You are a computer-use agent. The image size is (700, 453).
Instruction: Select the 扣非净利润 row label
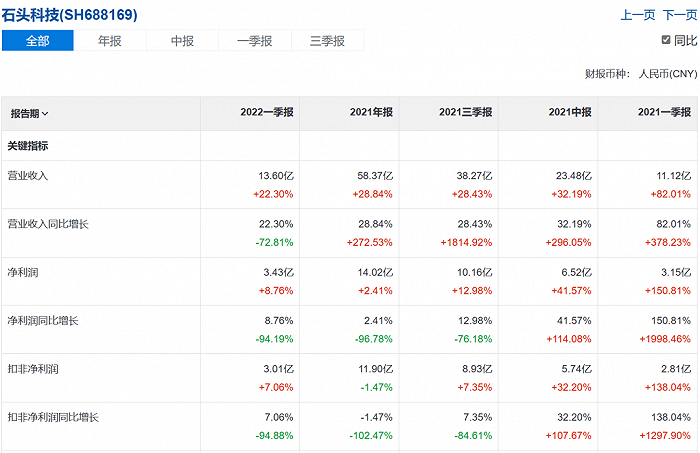pyautogui.click(x=33, y=369)
